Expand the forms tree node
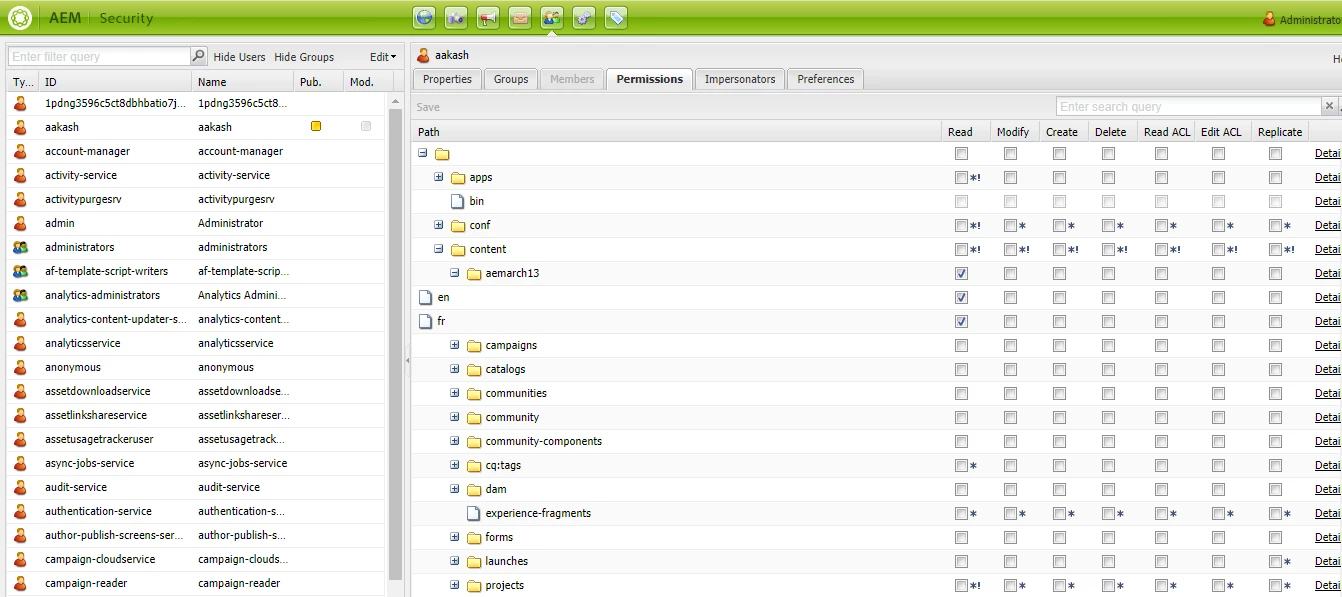This screenshot has height=597, width=1342. click(x=454, y=537)
